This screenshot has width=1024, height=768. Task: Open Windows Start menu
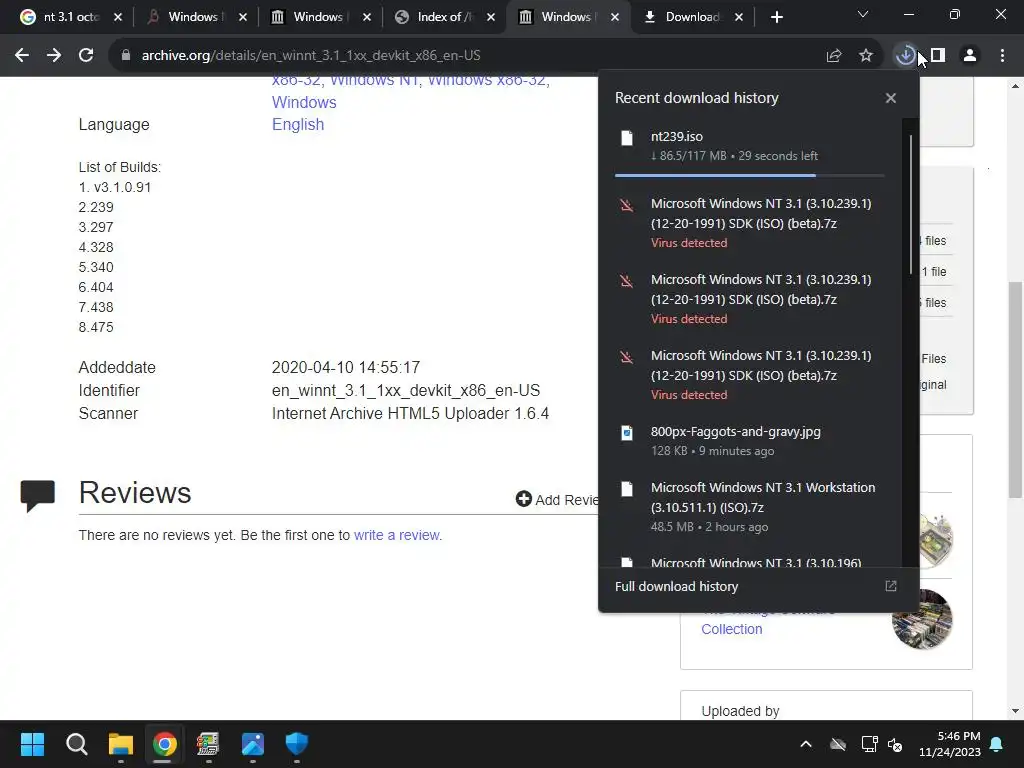32,744
